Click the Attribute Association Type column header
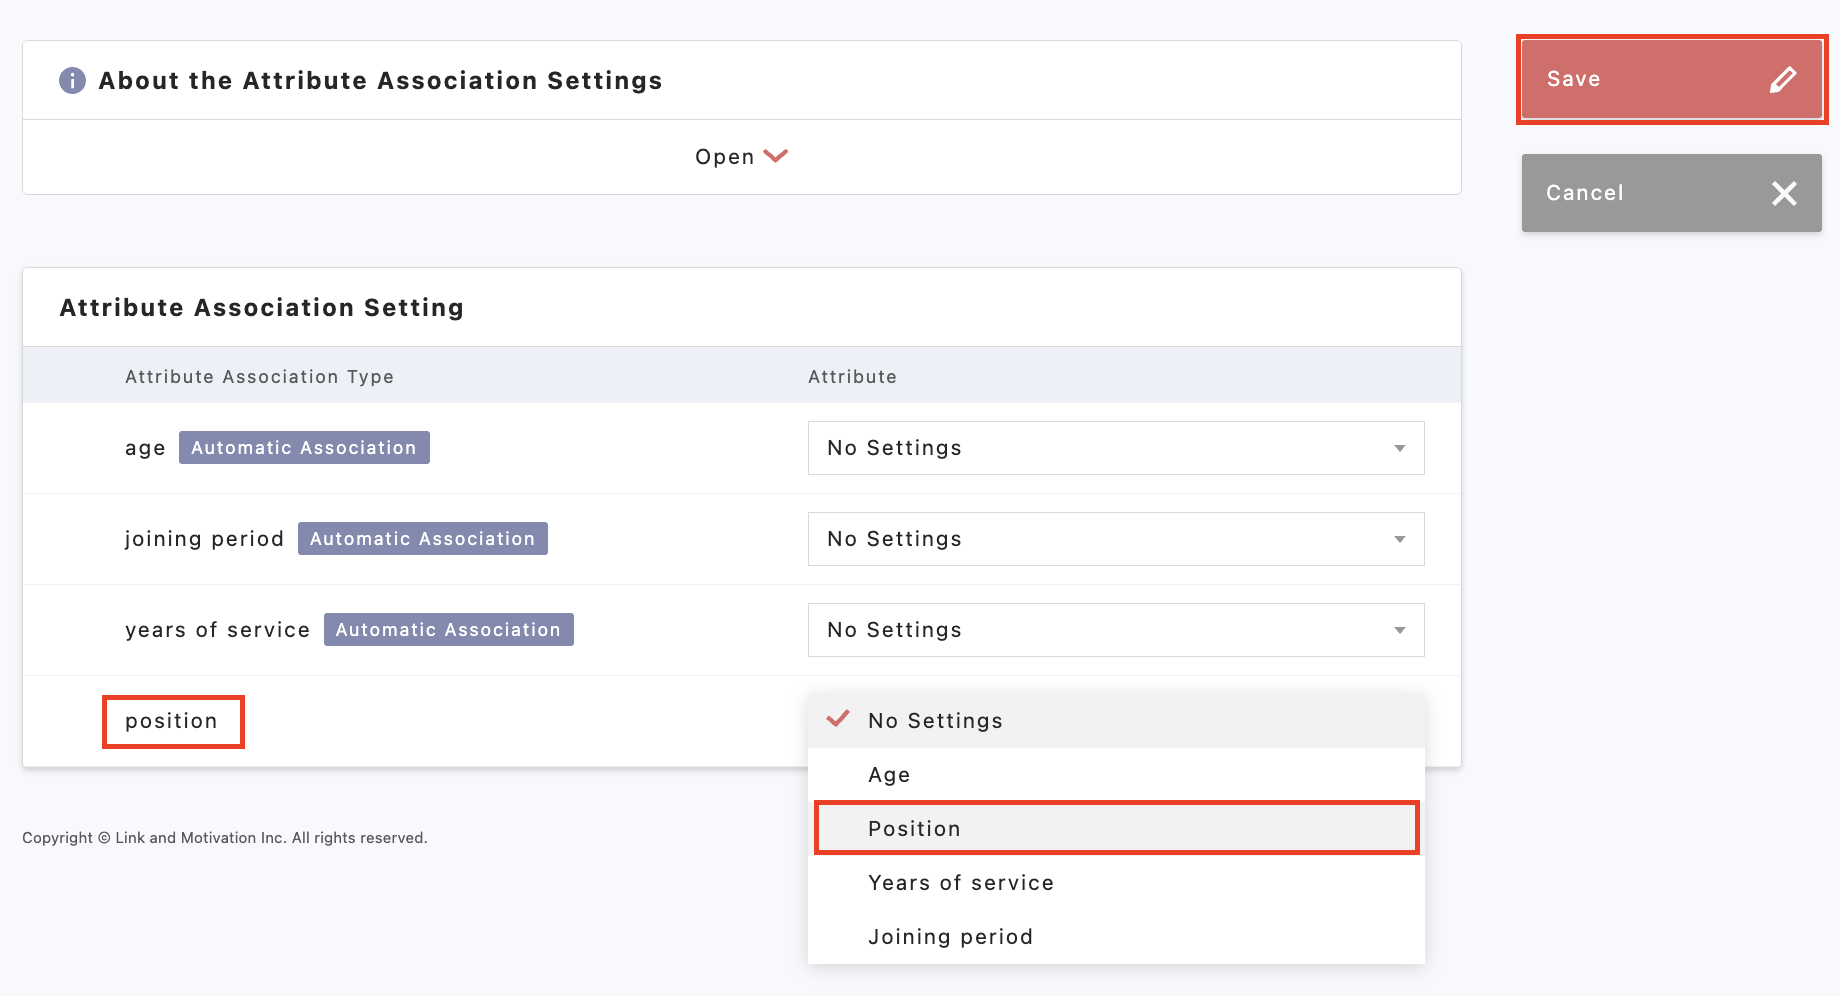Screen dimensions: 1840x996 pos(259,377)
